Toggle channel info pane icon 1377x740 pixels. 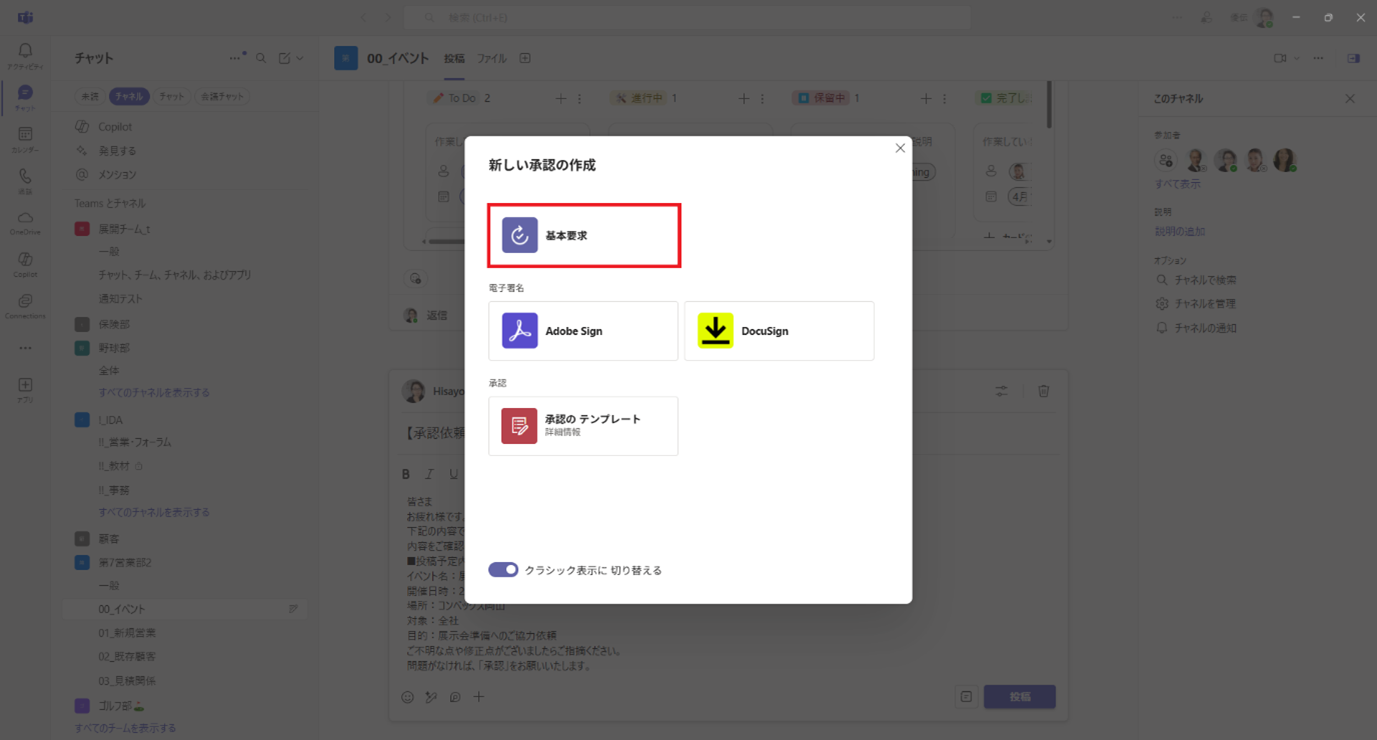click(x=1353, y=59)
